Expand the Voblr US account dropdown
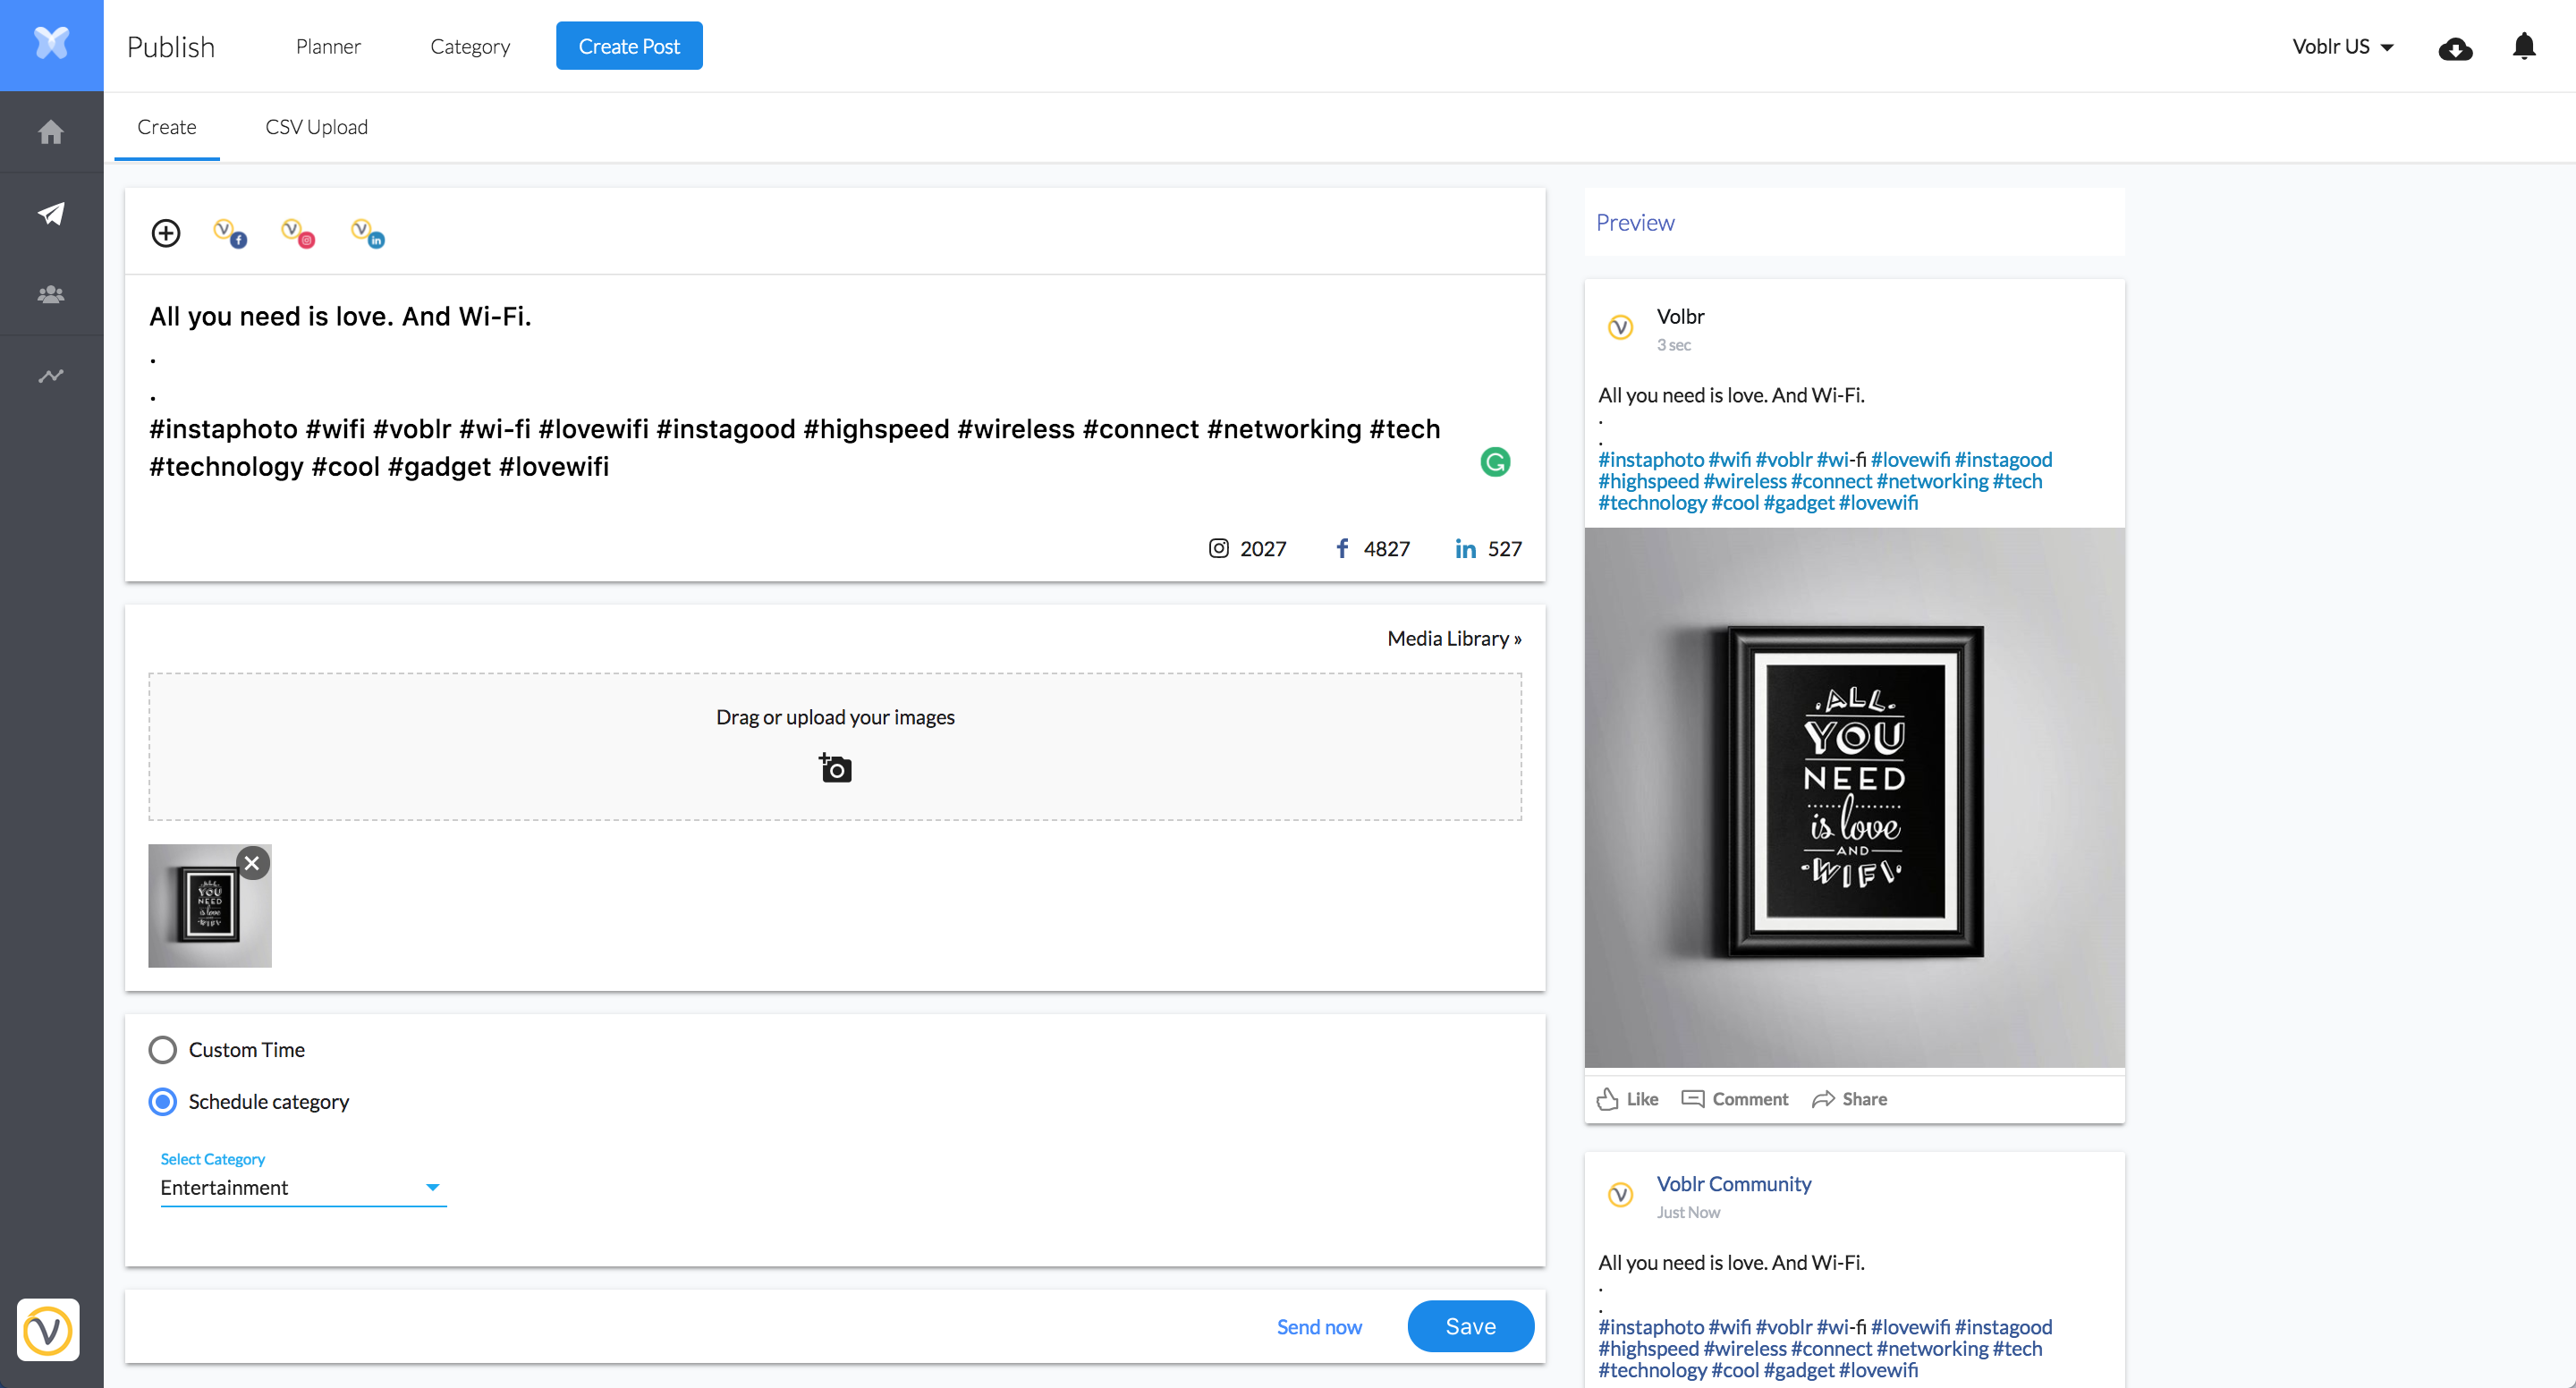 click(x=2343, y=46)
